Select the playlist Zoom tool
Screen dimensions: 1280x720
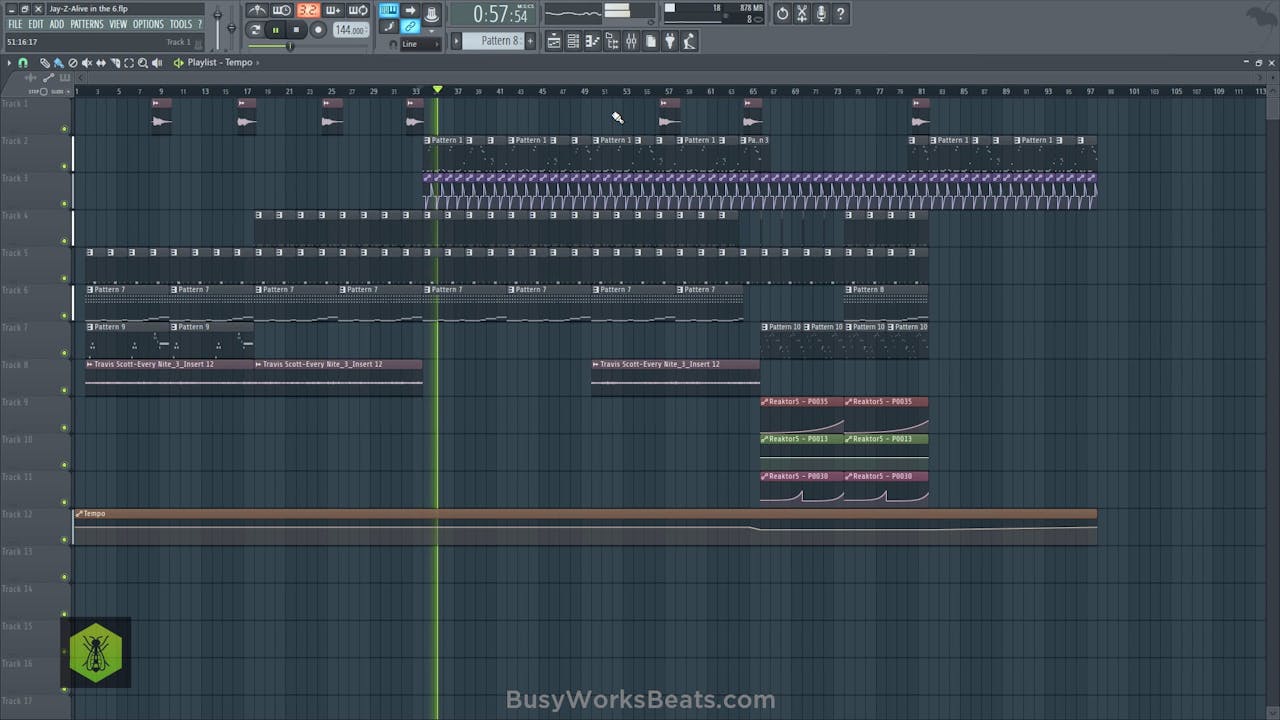pyautogui.click(x=143, y=63)
